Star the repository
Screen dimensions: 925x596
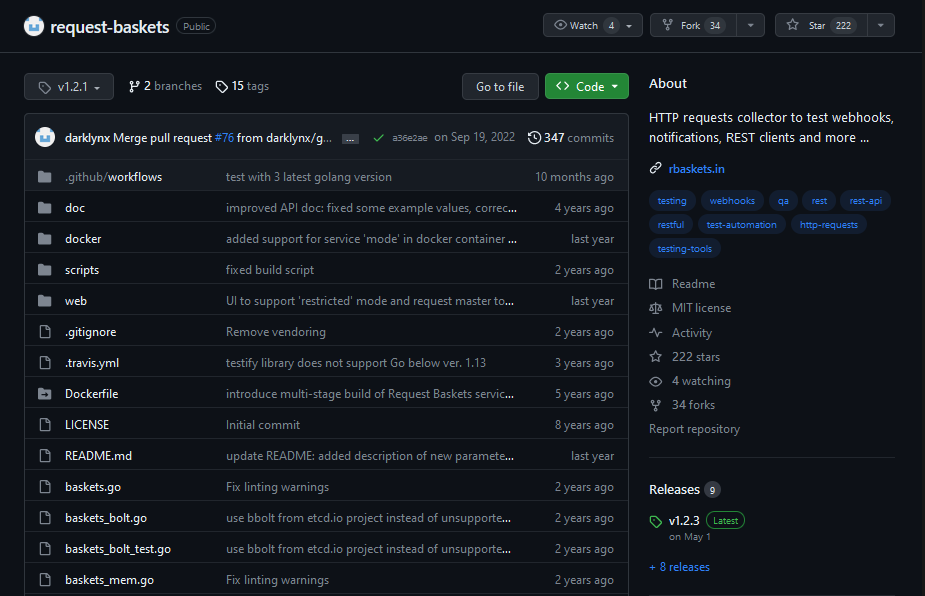click(821, 25)
